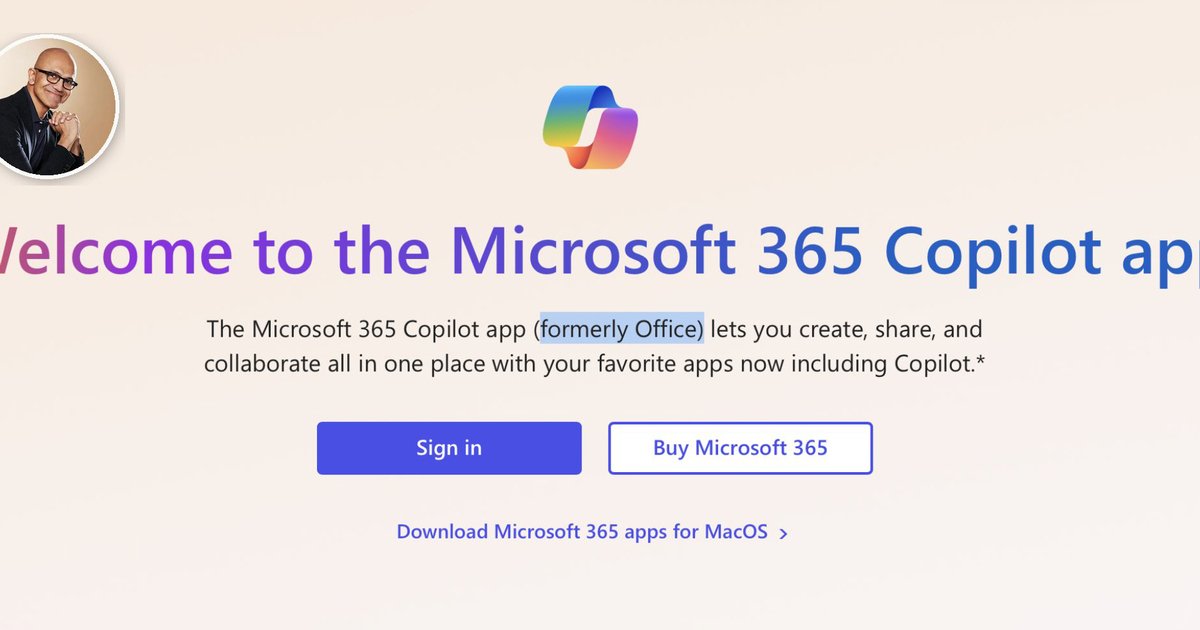Click the highlighted text formerly Office
1200x630 pixels.
(x=621, y=329)
